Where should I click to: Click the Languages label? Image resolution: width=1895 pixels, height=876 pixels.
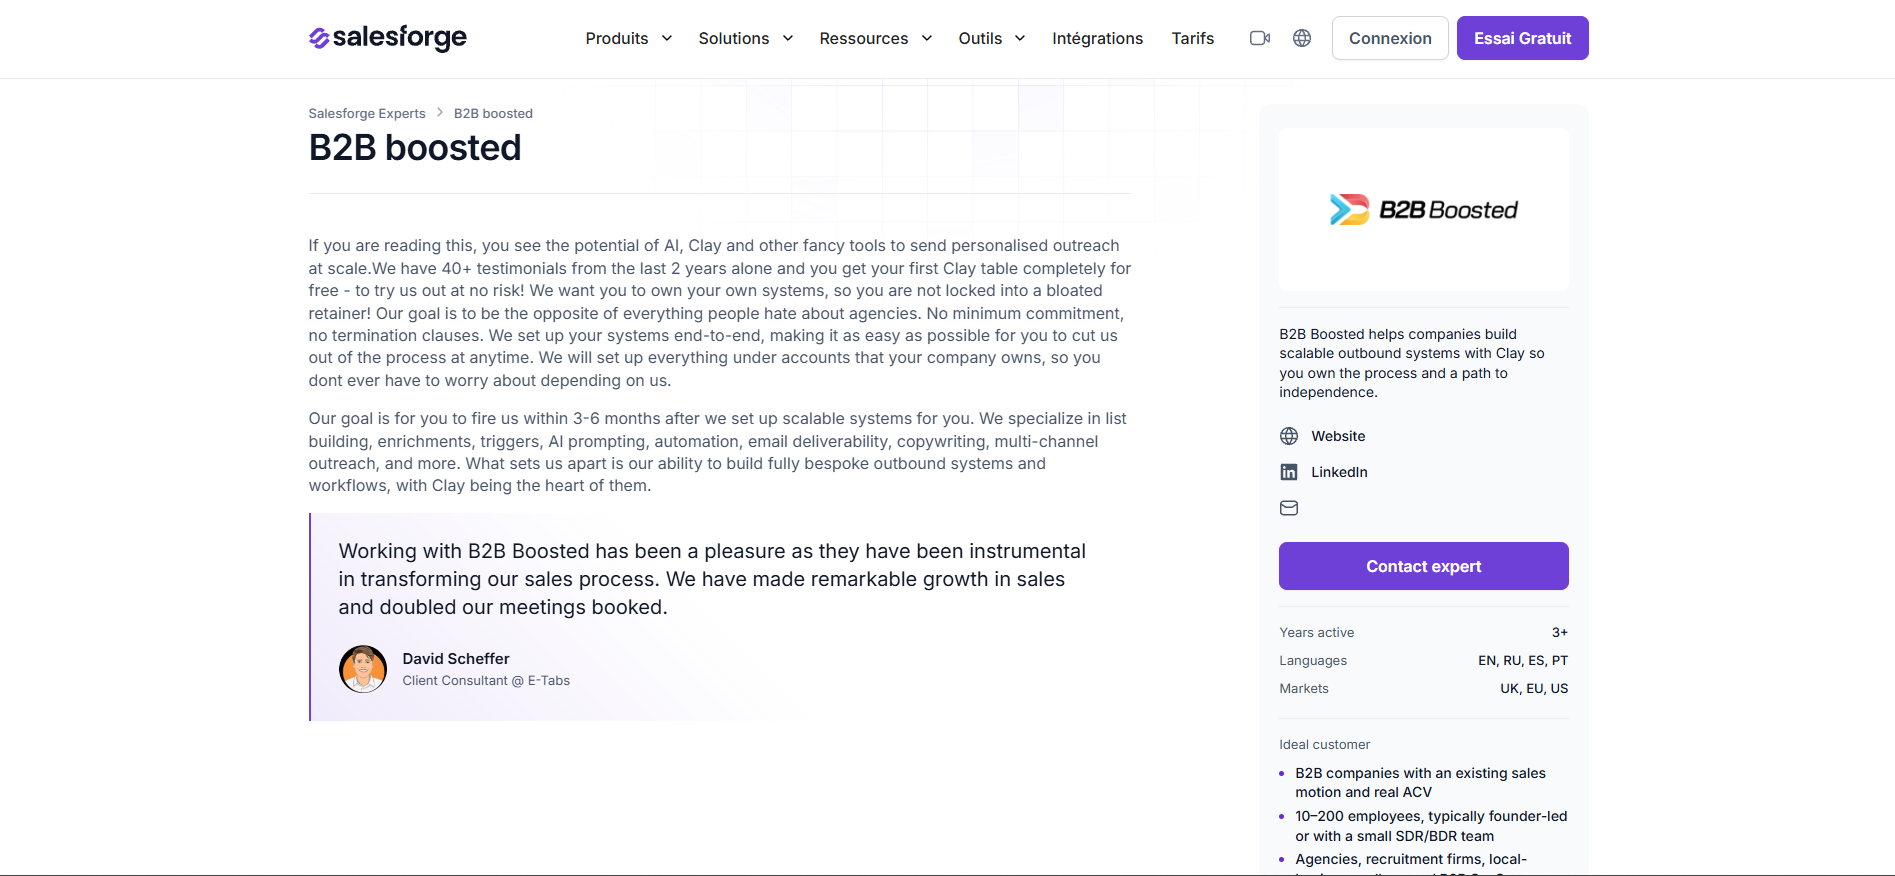[1313, 660]
